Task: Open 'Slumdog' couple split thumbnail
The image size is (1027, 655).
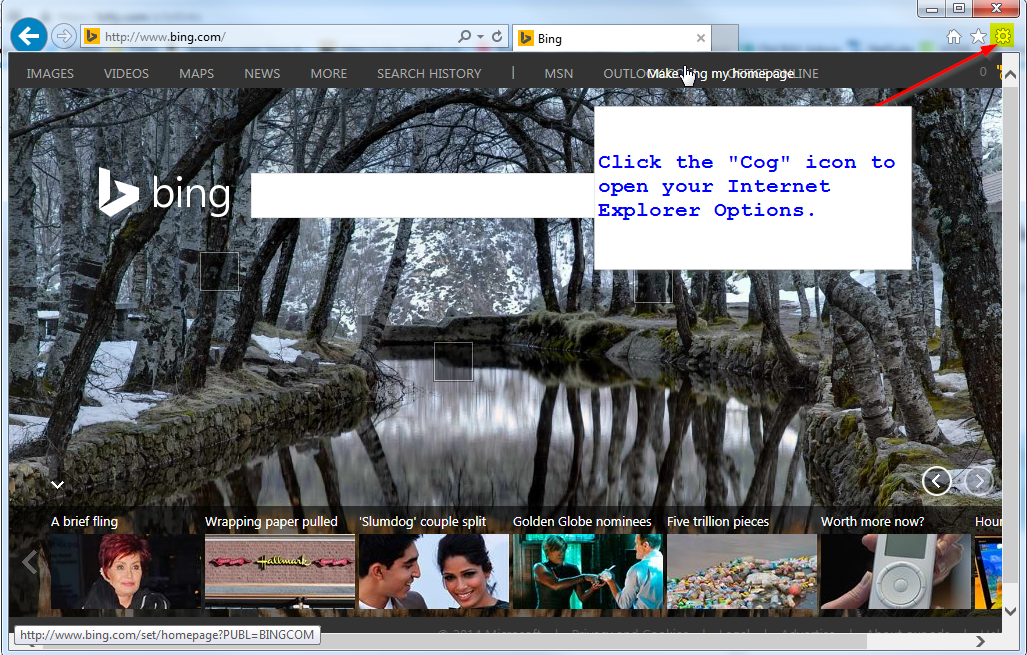Action: tap(434, 571)
